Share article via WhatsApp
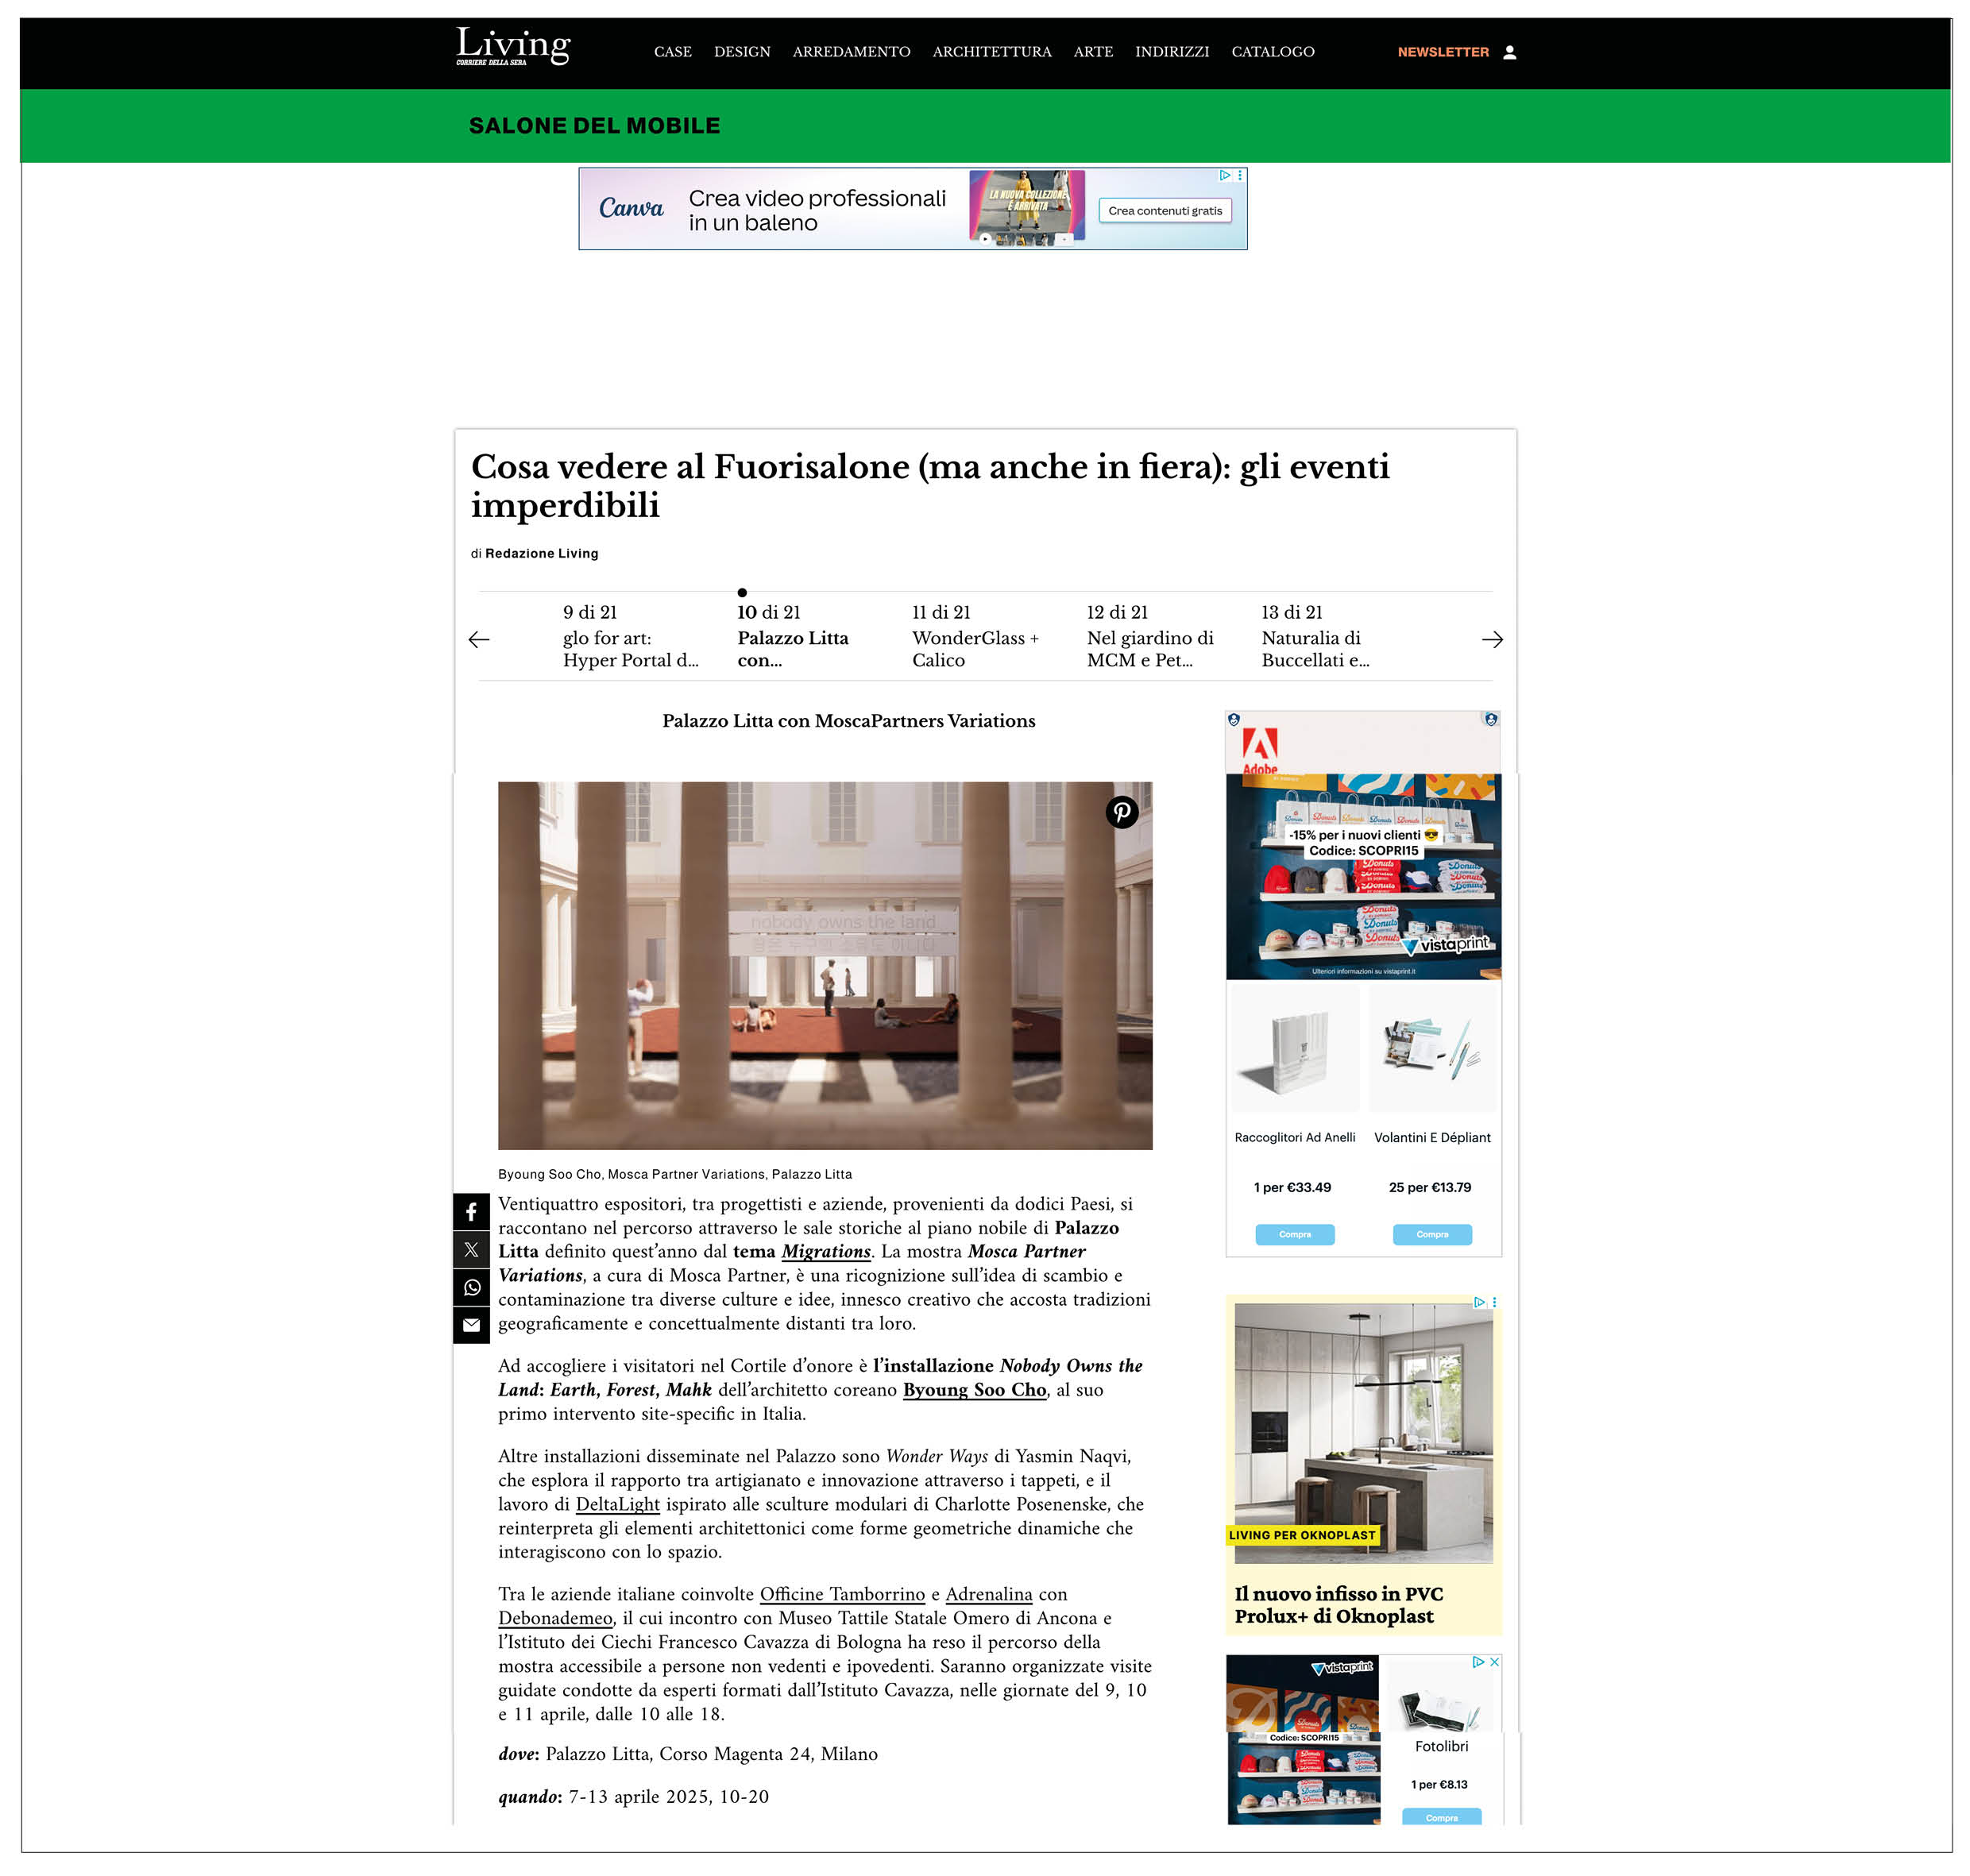This screenshot has width=1970, height=1876. click(x=471, y=1288)
